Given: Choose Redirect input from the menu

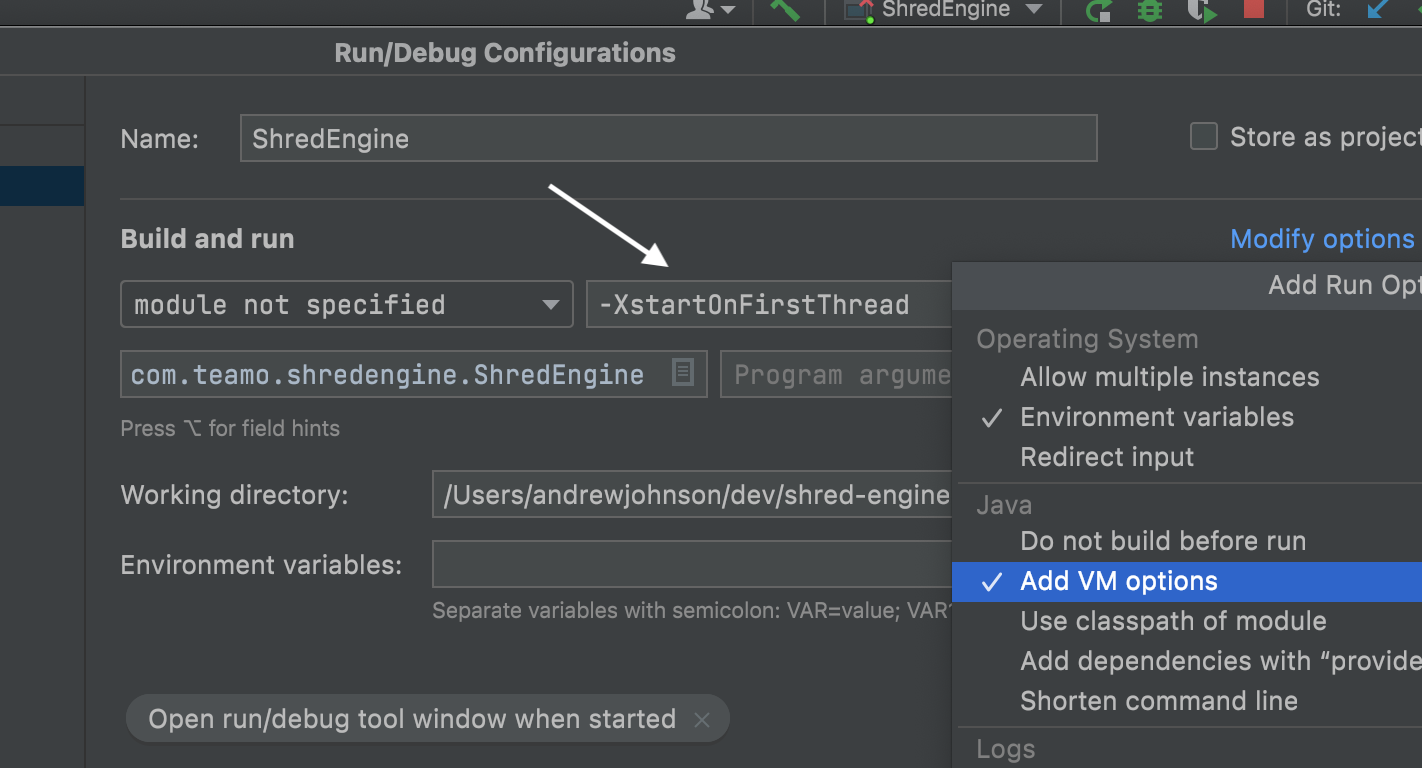Looking at the screenshot, I should [1189, 457].
